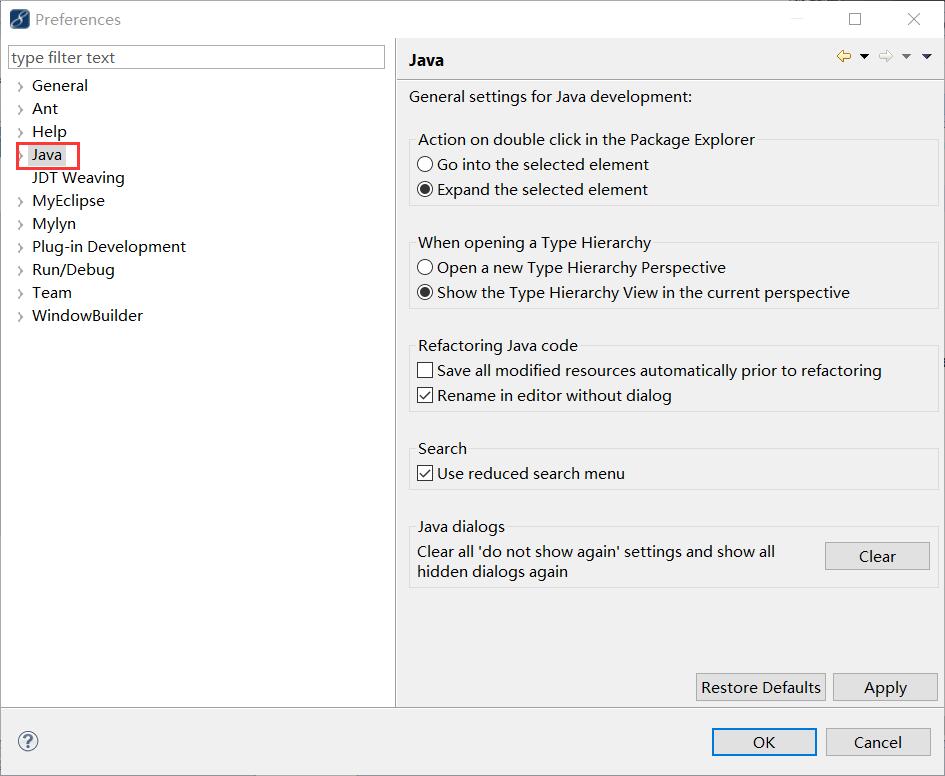This screenshot has height=776, width=945.
Task: Click the Clear button for Java dialogs
Action: (877, 556)
